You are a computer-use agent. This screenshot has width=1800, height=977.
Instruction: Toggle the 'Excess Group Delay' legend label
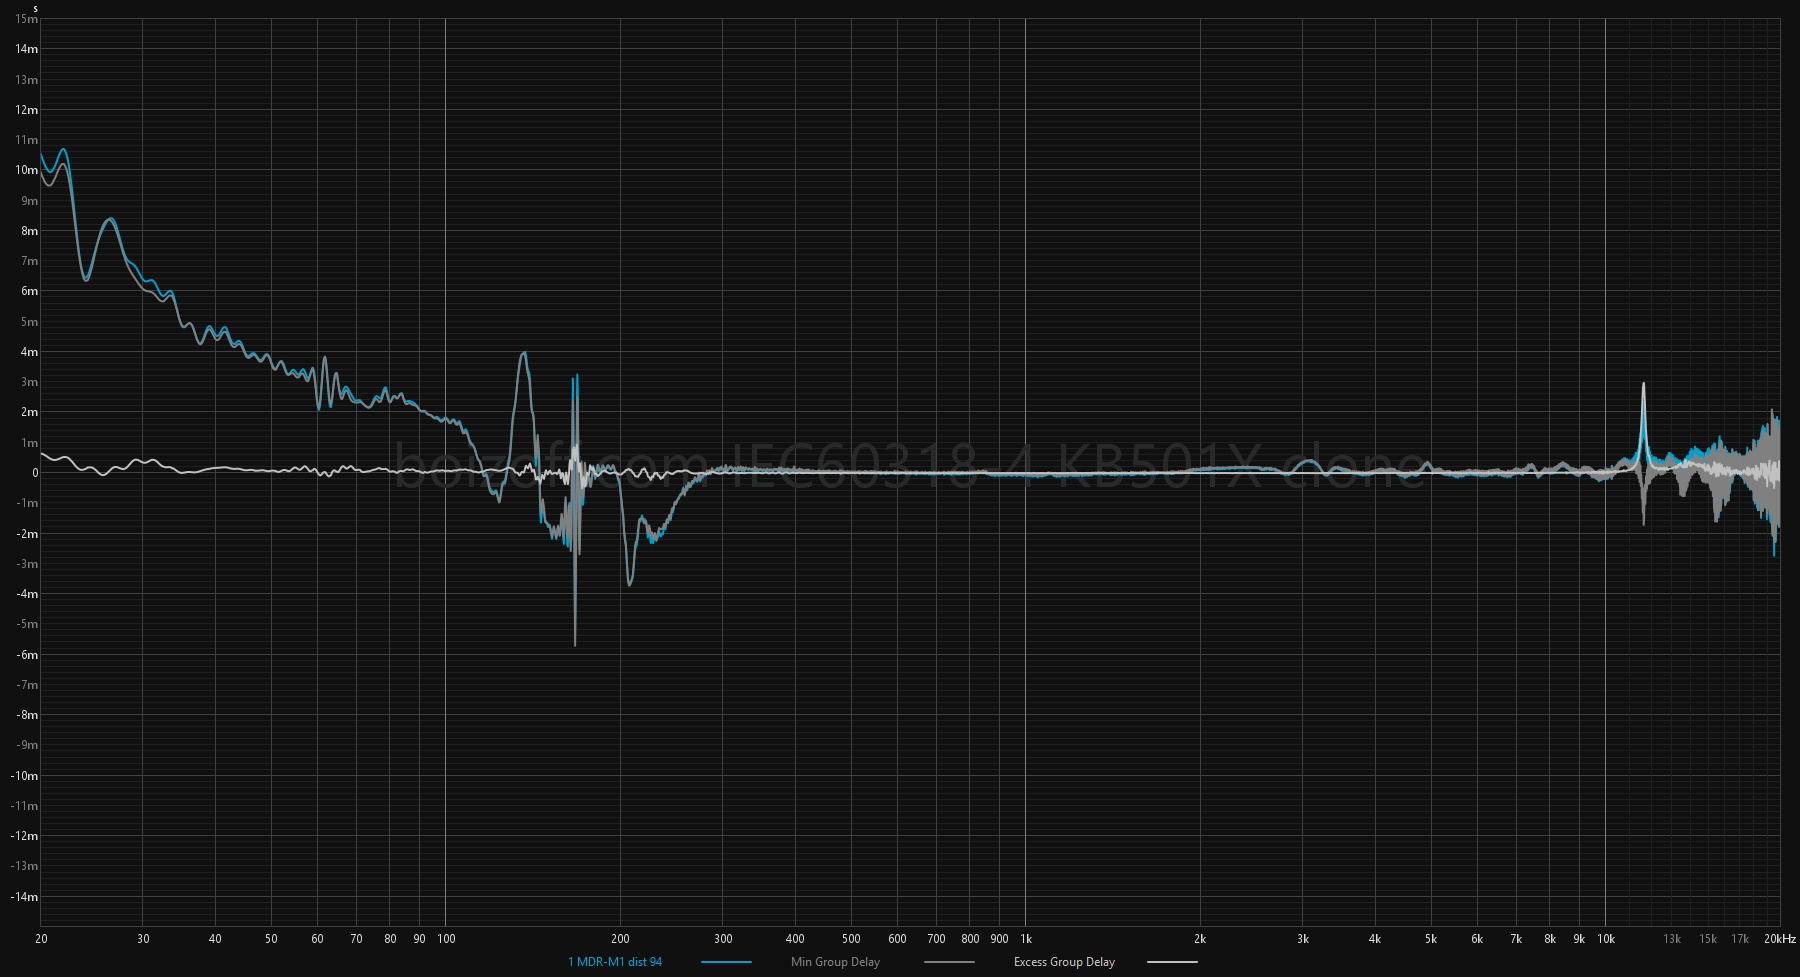1064,962
